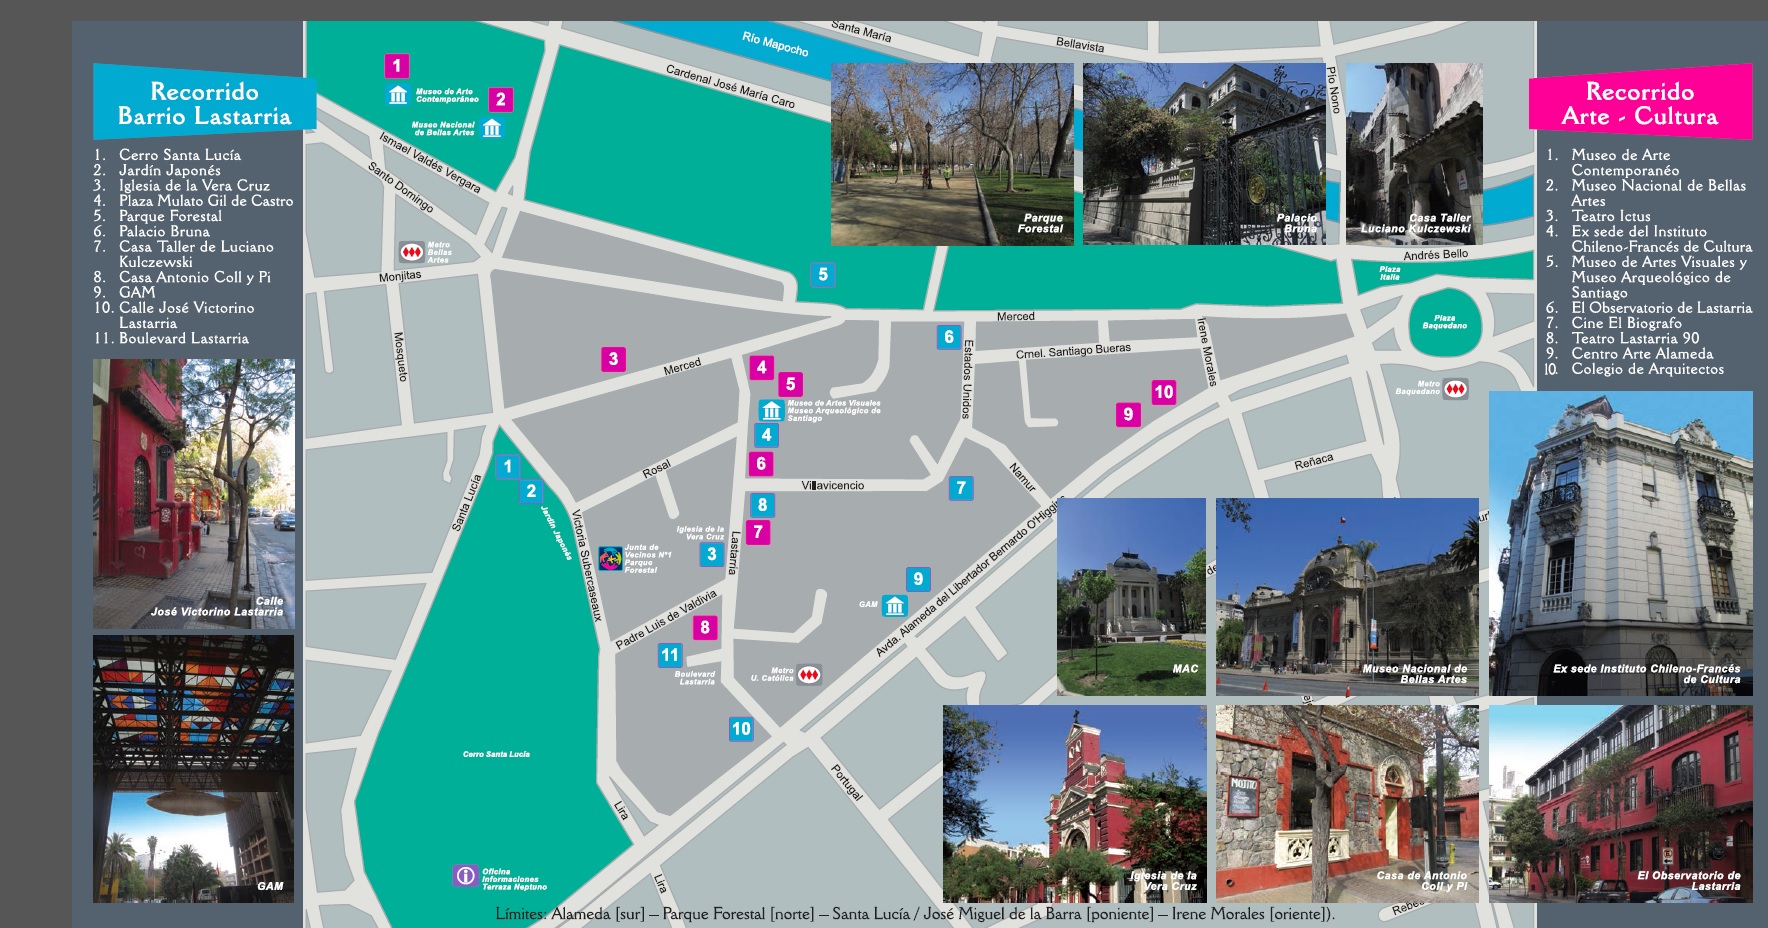Select the Museo de Artes Visuales museum icon
1768x928 pixels.
(x=771, y=410)
